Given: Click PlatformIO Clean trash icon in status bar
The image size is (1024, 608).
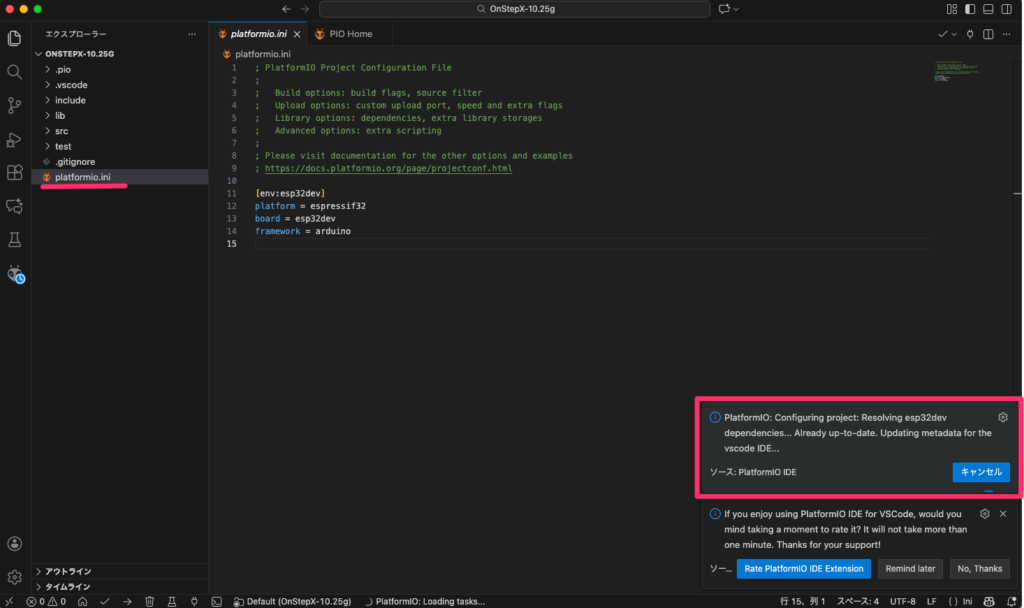Looking at the screenshot, I should (x=149, y=601).
